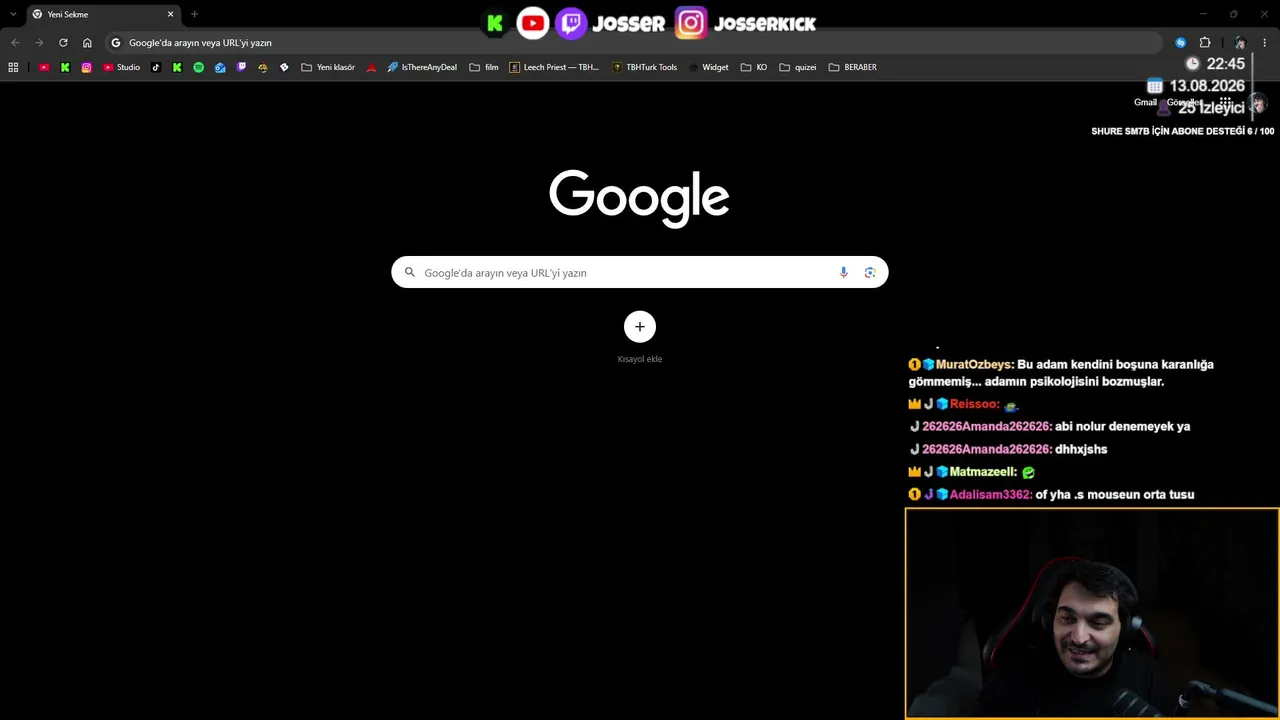Open the YouTube Studio bookmark
The image size is (1280, 720).
click(122, 67)
